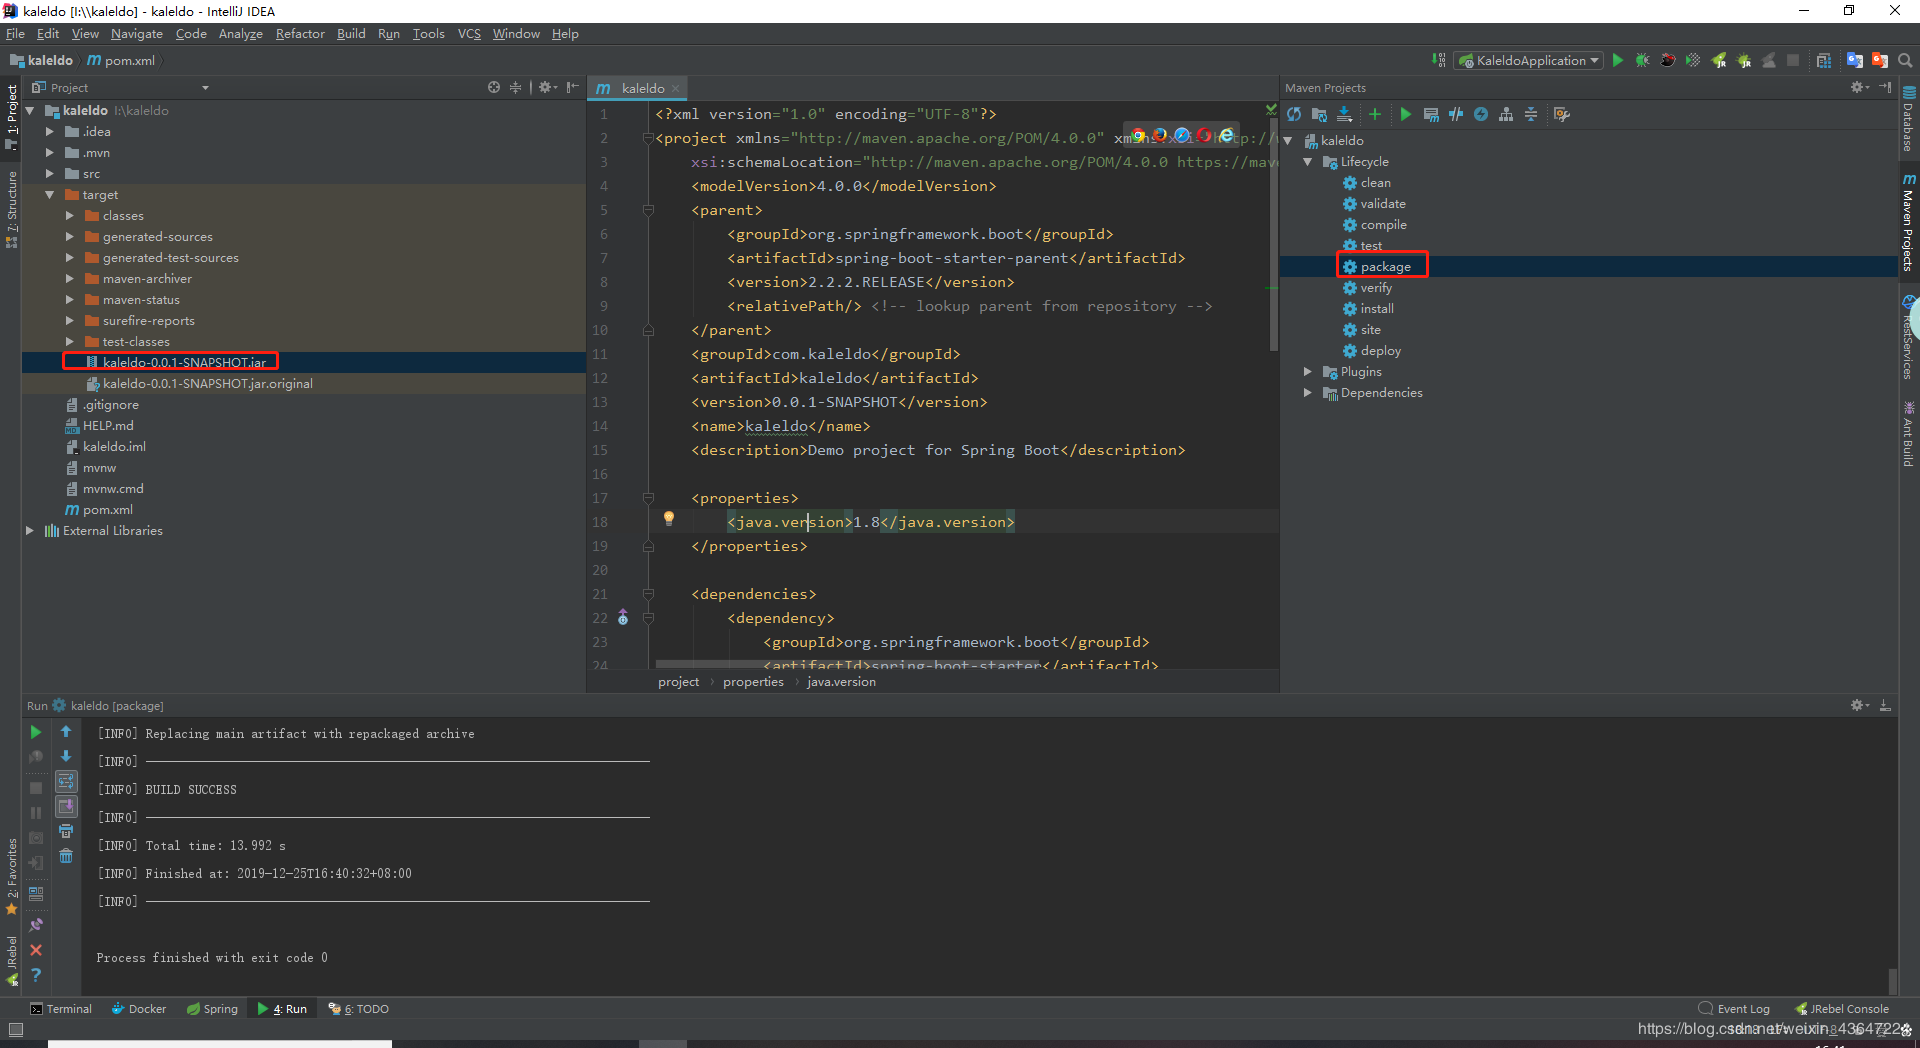
Task: Open the Event Log button
Action: [x=1735, y=1009]
